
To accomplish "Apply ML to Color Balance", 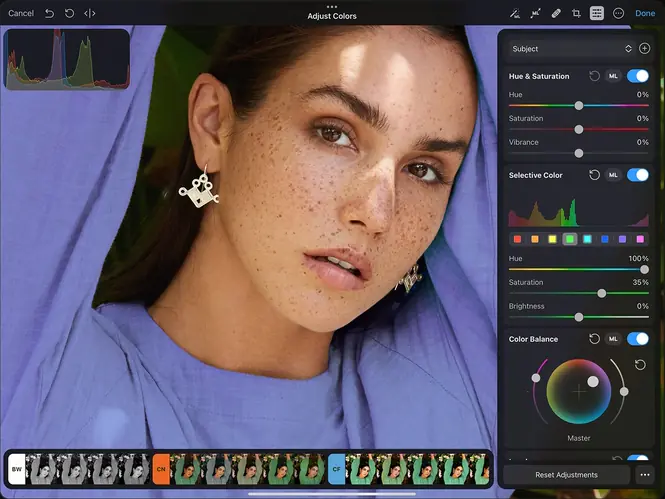I will point(613,339).
